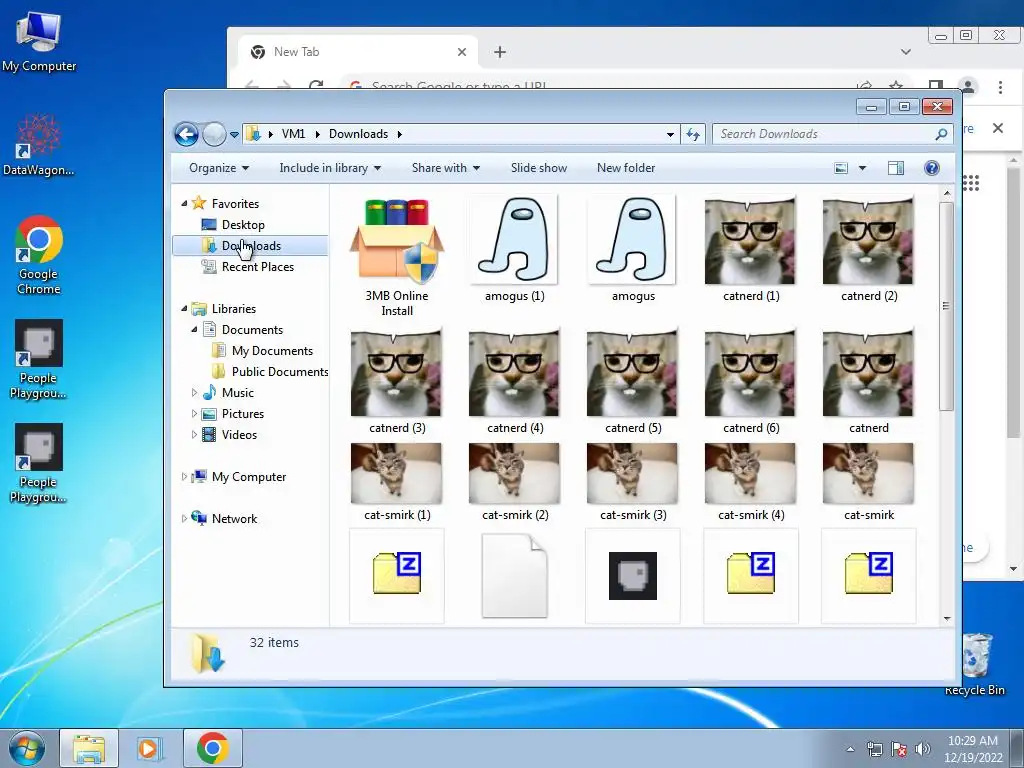Image resolution: width=1024 pixels, height=768 pixels.
Task: Click the Slide show button
Action: point(539,168)
